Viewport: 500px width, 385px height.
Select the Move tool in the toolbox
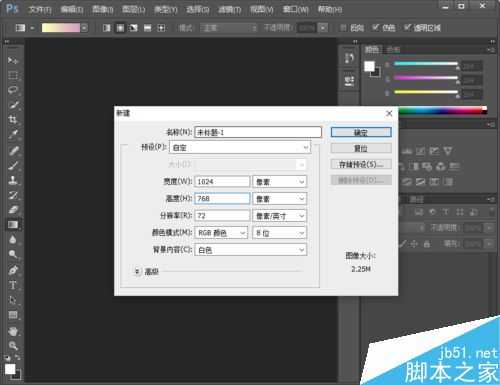[x=13, y=60]
